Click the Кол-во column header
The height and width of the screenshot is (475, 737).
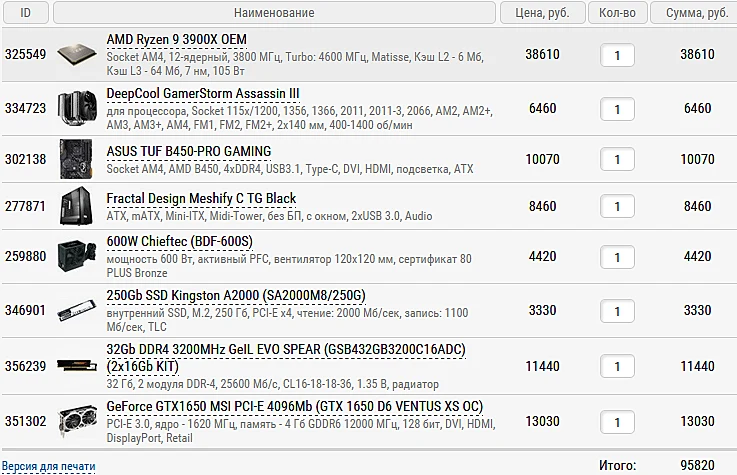[x=618, y=13]
